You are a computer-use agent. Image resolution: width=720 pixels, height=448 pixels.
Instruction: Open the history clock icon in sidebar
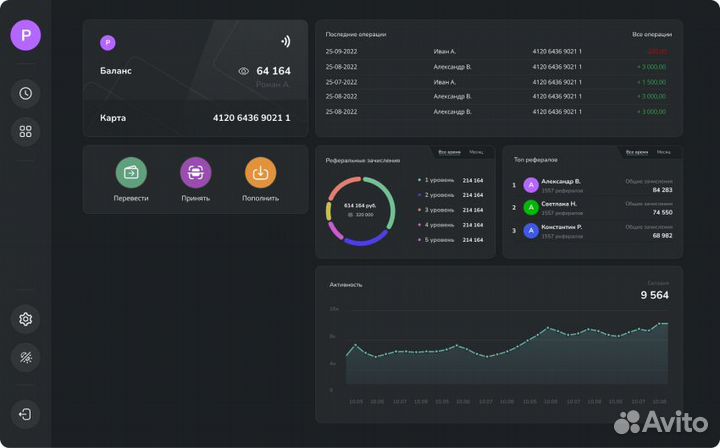tap(26, 93)
